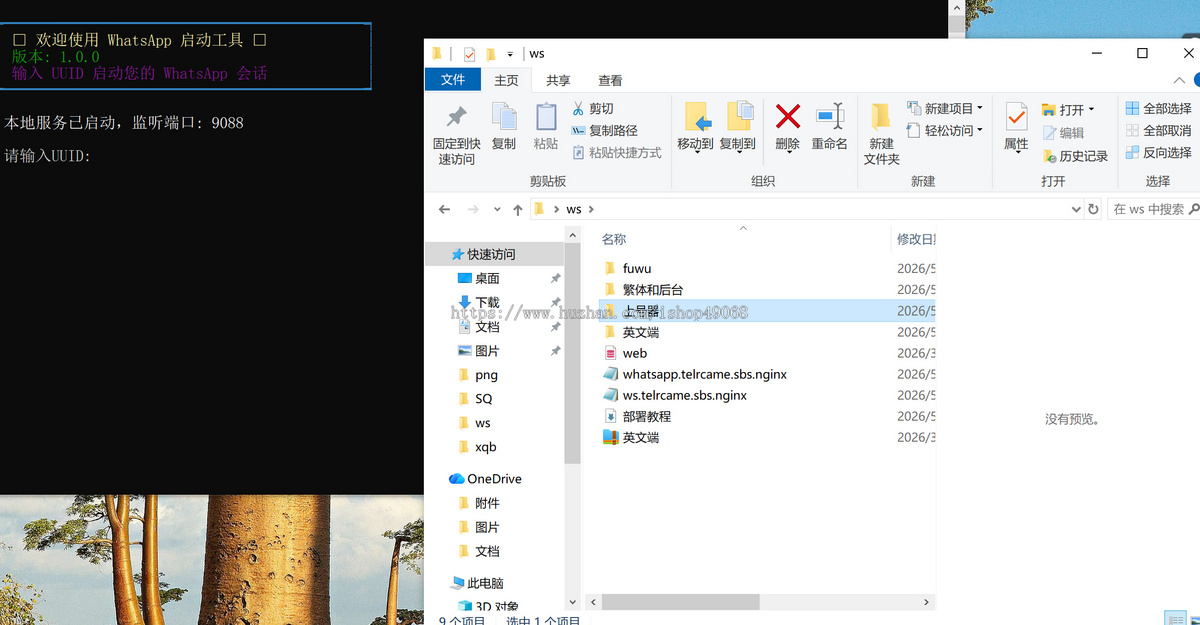Click the 粘贴 clipboard icon
1200x625 pixels.
(x=546, y=117)
